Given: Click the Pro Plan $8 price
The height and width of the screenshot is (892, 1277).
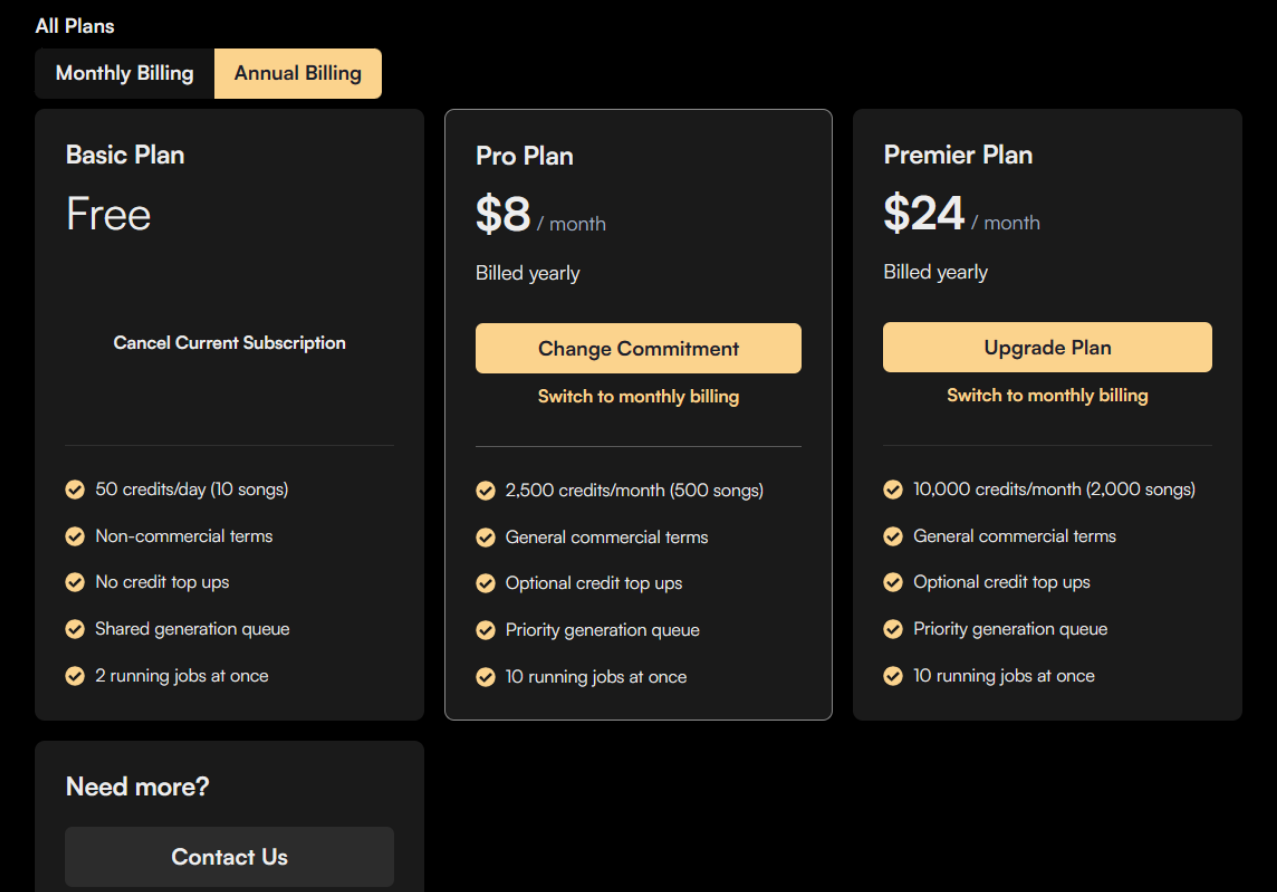Looking at the screenshot, I should [x=503, y=215].
